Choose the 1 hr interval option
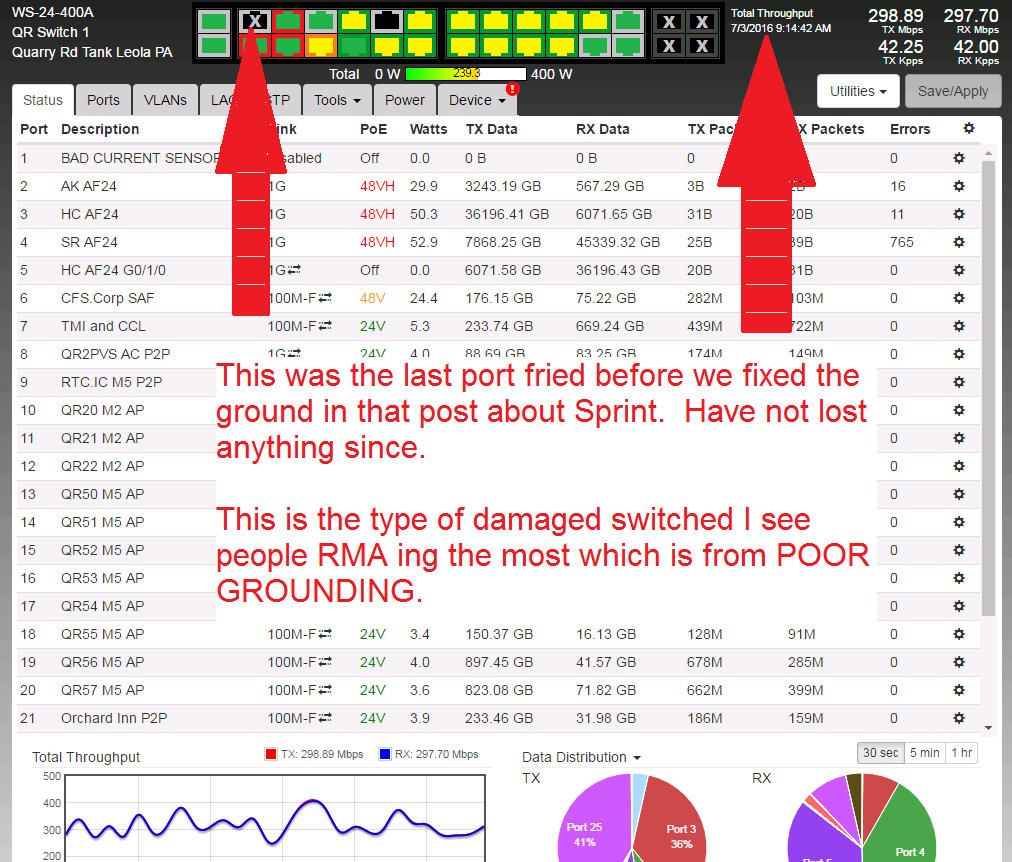 coord(963,753)
